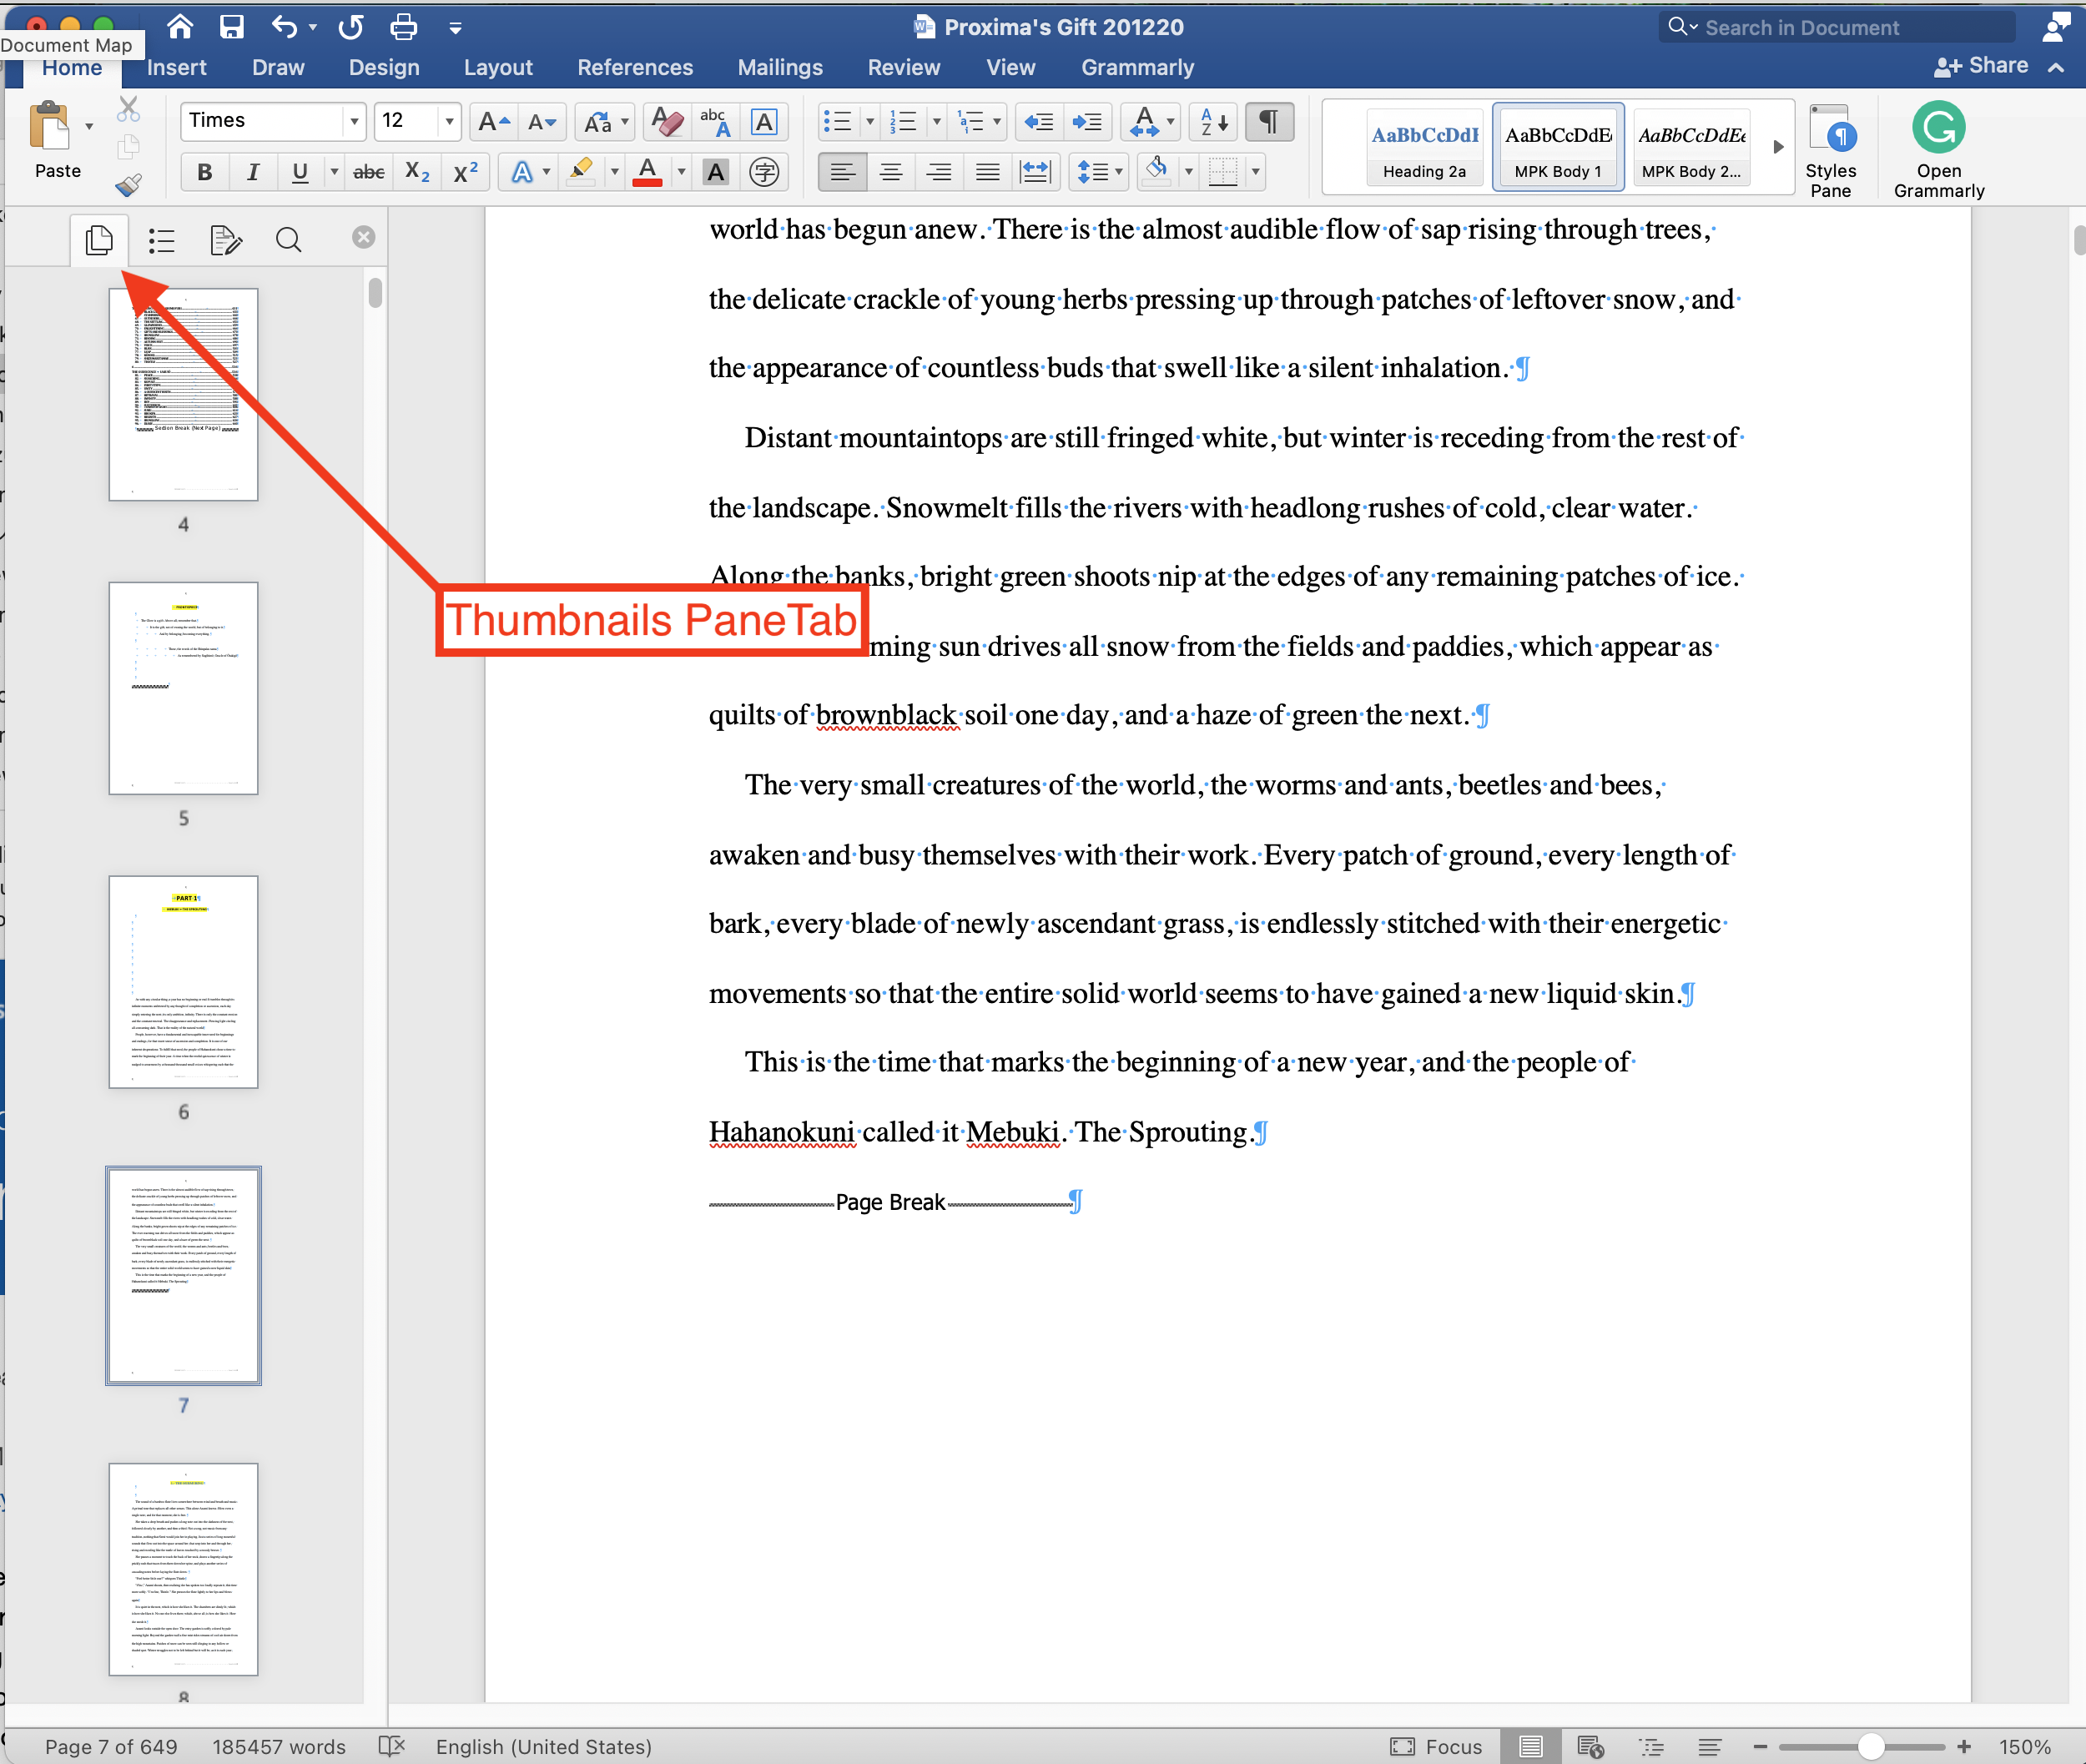
Task: Click the Cut scissors icon
Action: [x=128, y=109]
